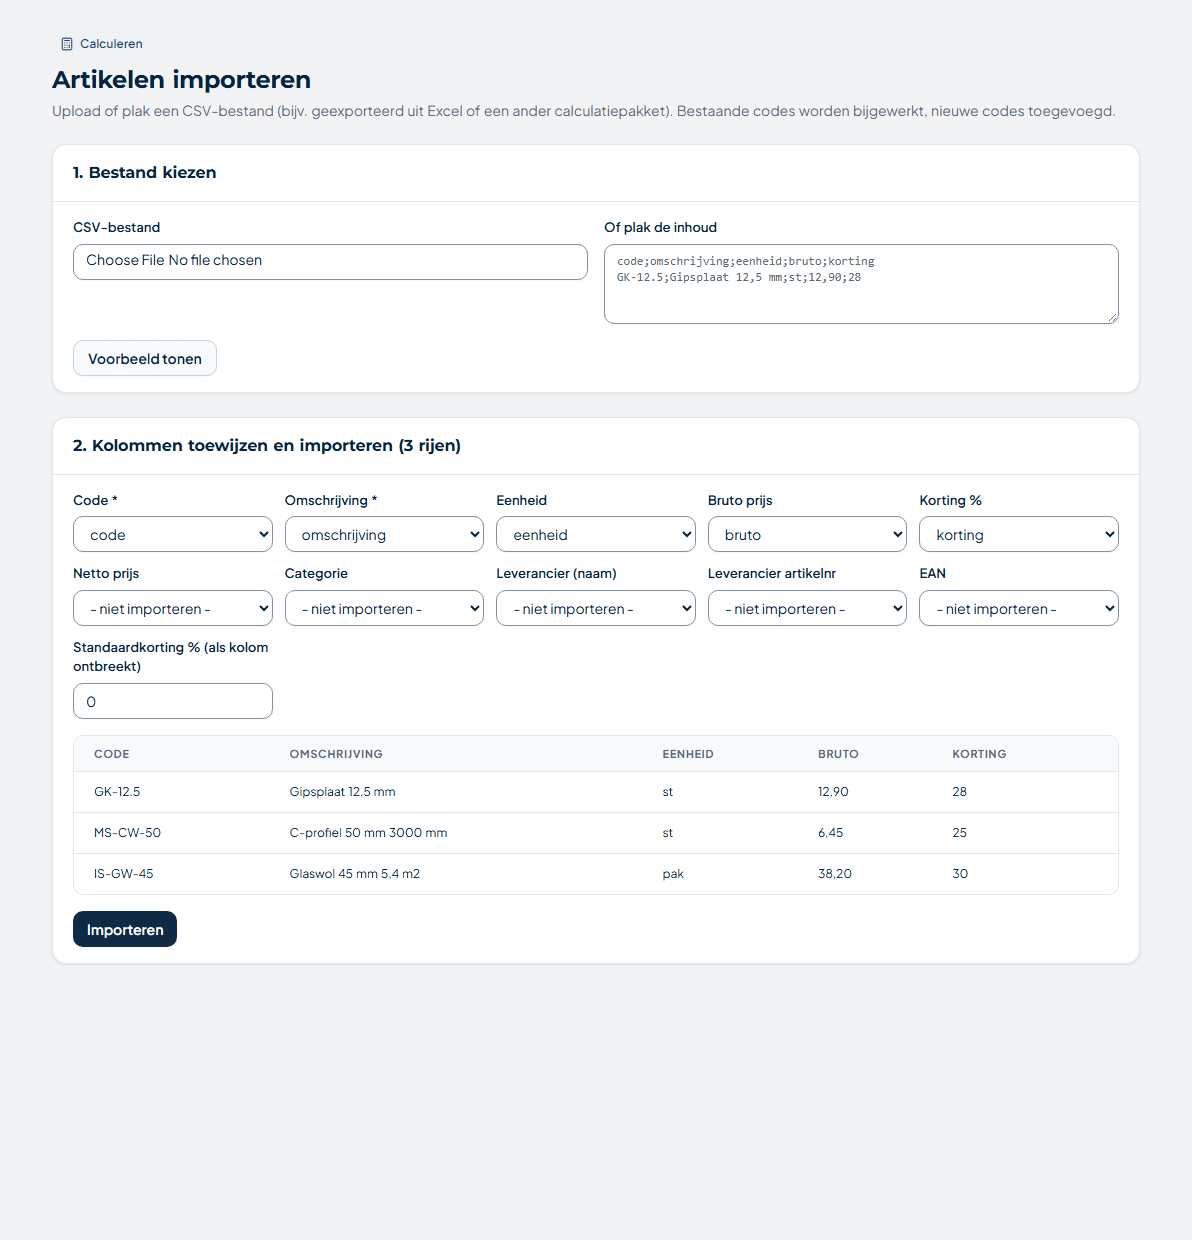Open the Korting % column dropdown
This screenshot has width=1192, height=1240.
1019,534
